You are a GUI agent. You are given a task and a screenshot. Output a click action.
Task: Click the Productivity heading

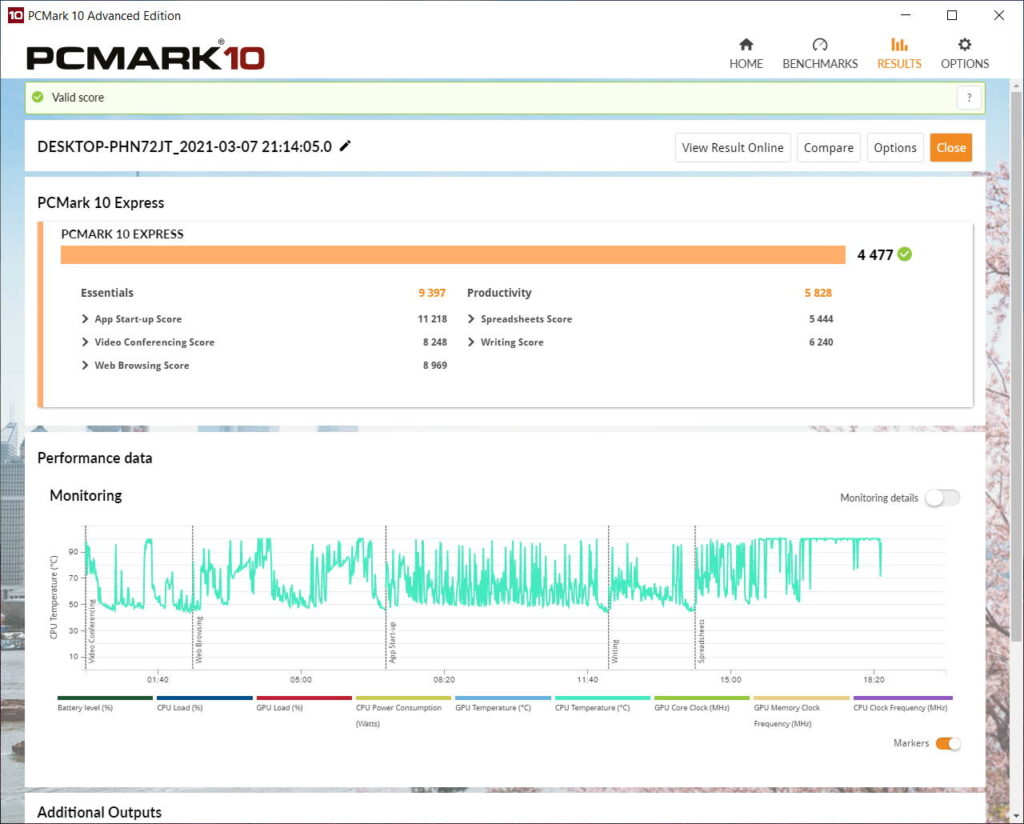(x=499, y=293)
